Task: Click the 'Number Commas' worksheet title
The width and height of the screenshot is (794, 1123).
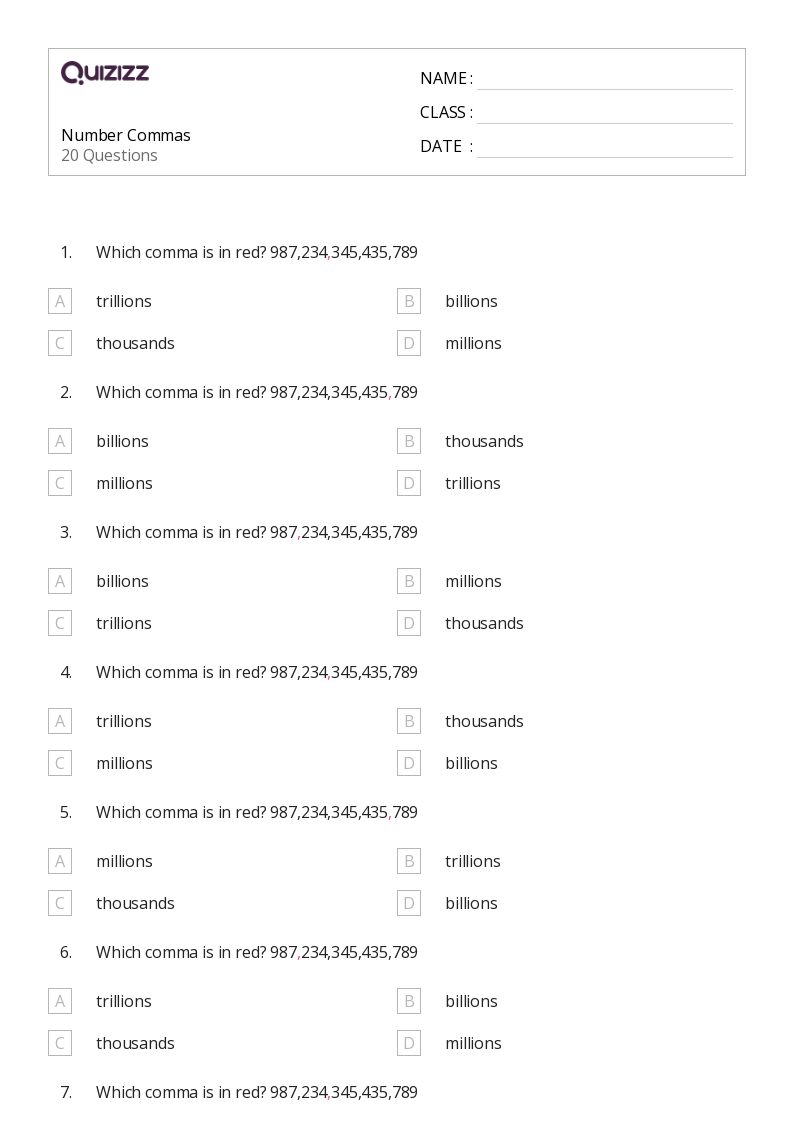Action: (126, 135)
